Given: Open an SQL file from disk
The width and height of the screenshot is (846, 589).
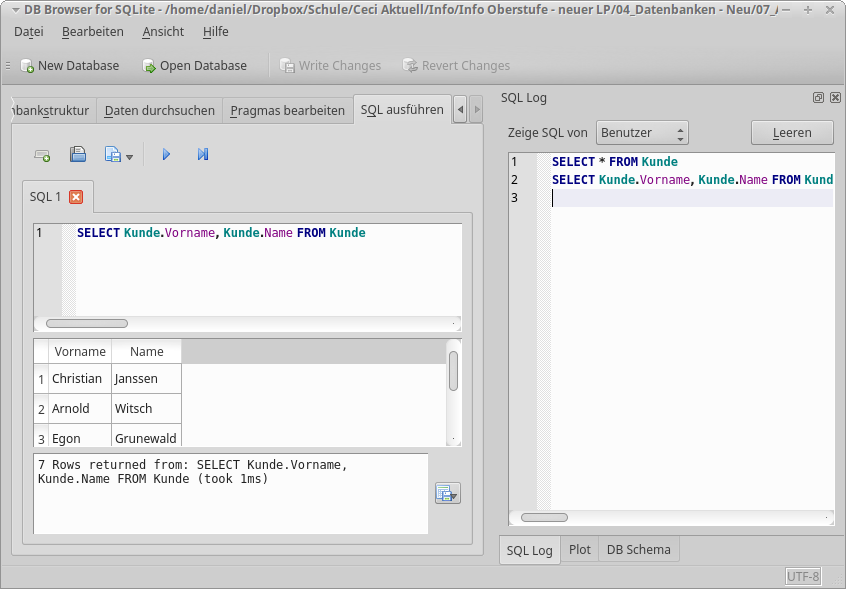Looking at the screenshot, I should (78, 154).
